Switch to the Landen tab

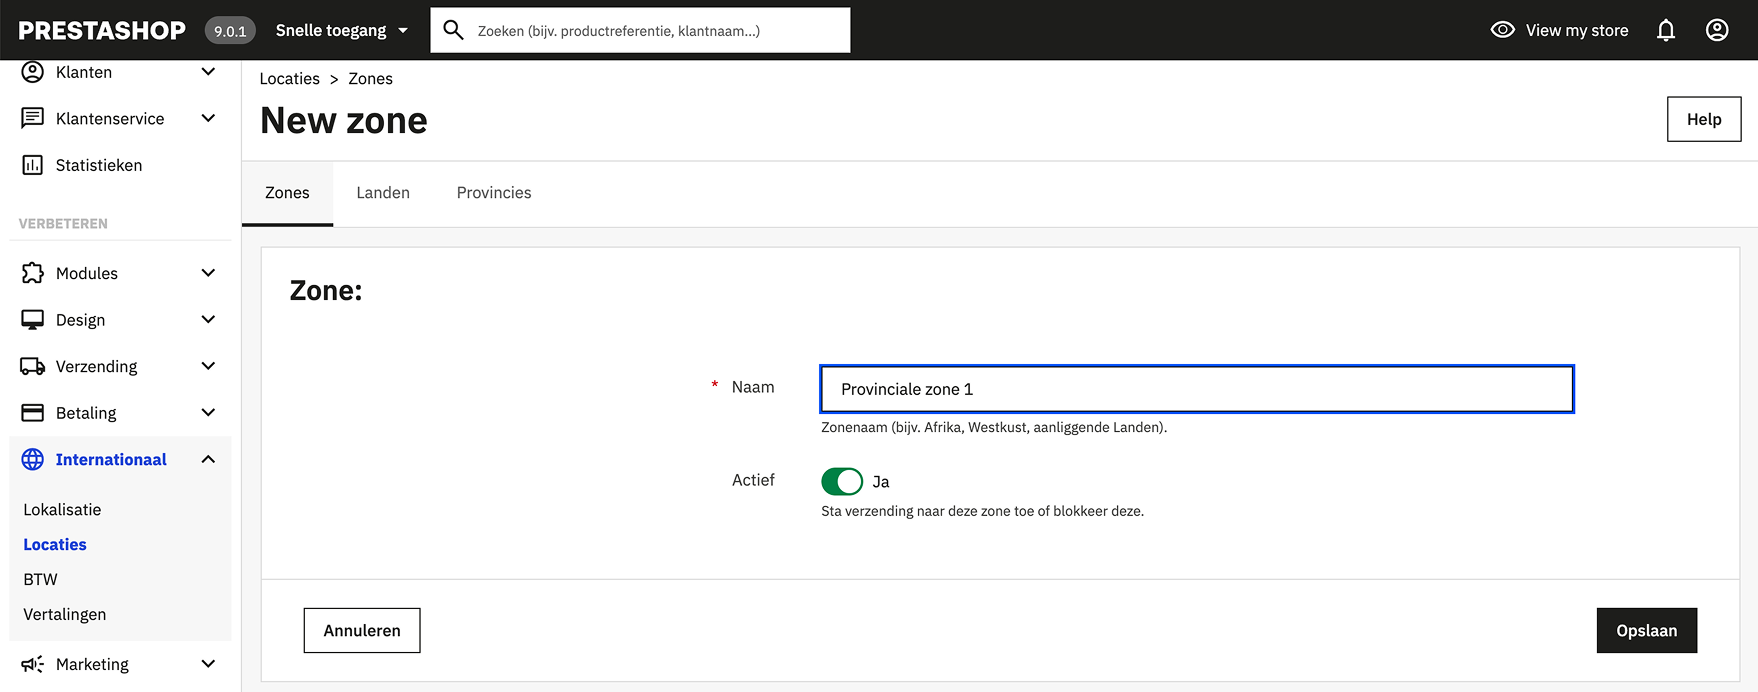click(x=383, y=193)
